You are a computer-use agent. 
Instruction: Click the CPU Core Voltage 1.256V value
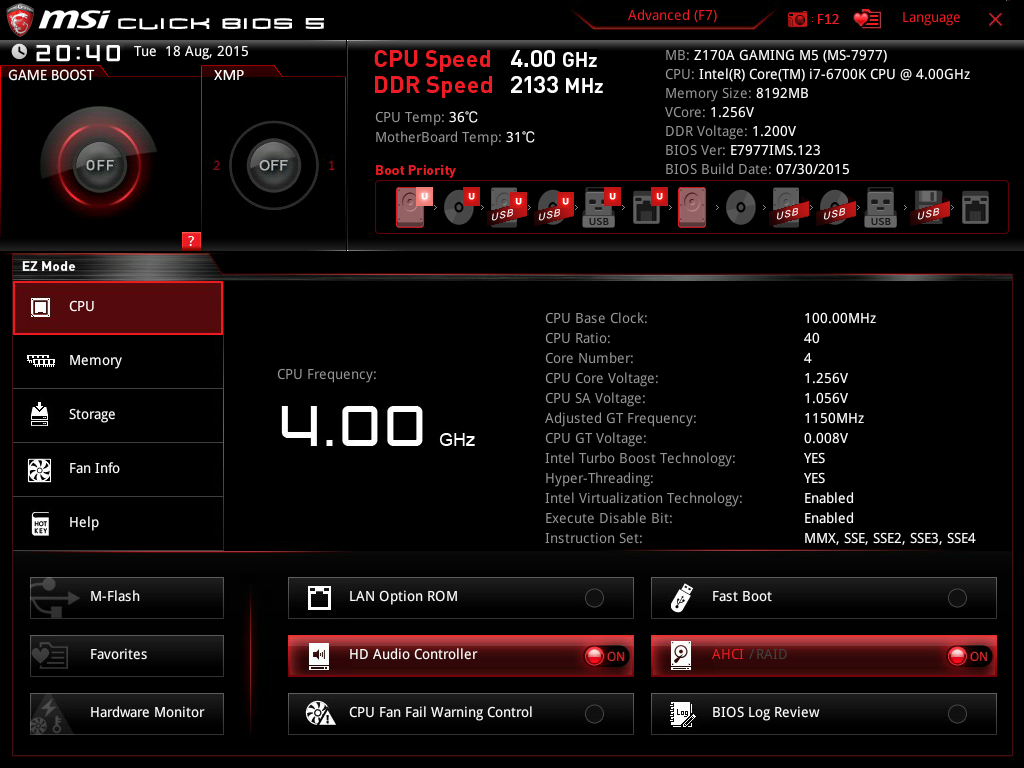click(x=826, y=378)
